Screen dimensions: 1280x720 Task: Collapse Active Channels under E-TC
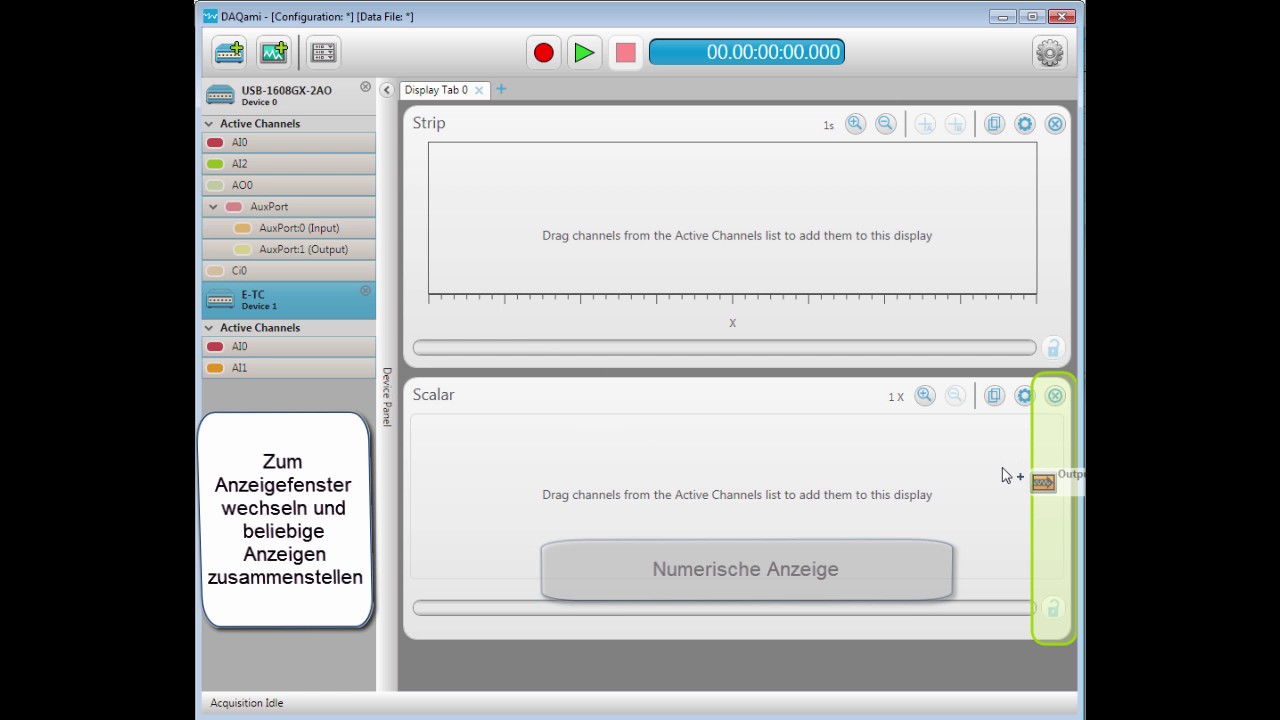pyautogui.click(x=209, y=328)
